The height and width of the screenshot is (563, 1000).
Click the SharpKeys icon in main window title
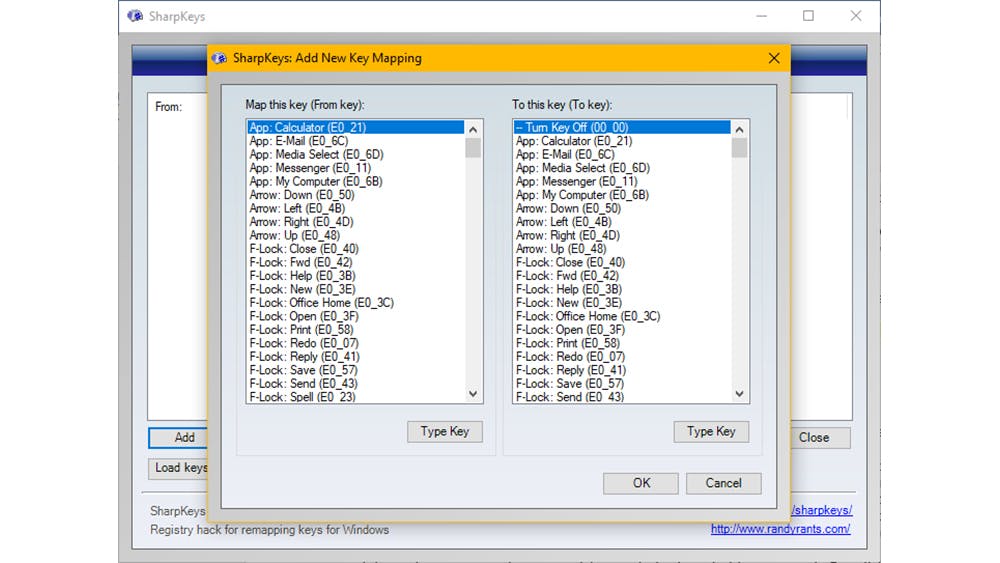click(x=135, y=16)
